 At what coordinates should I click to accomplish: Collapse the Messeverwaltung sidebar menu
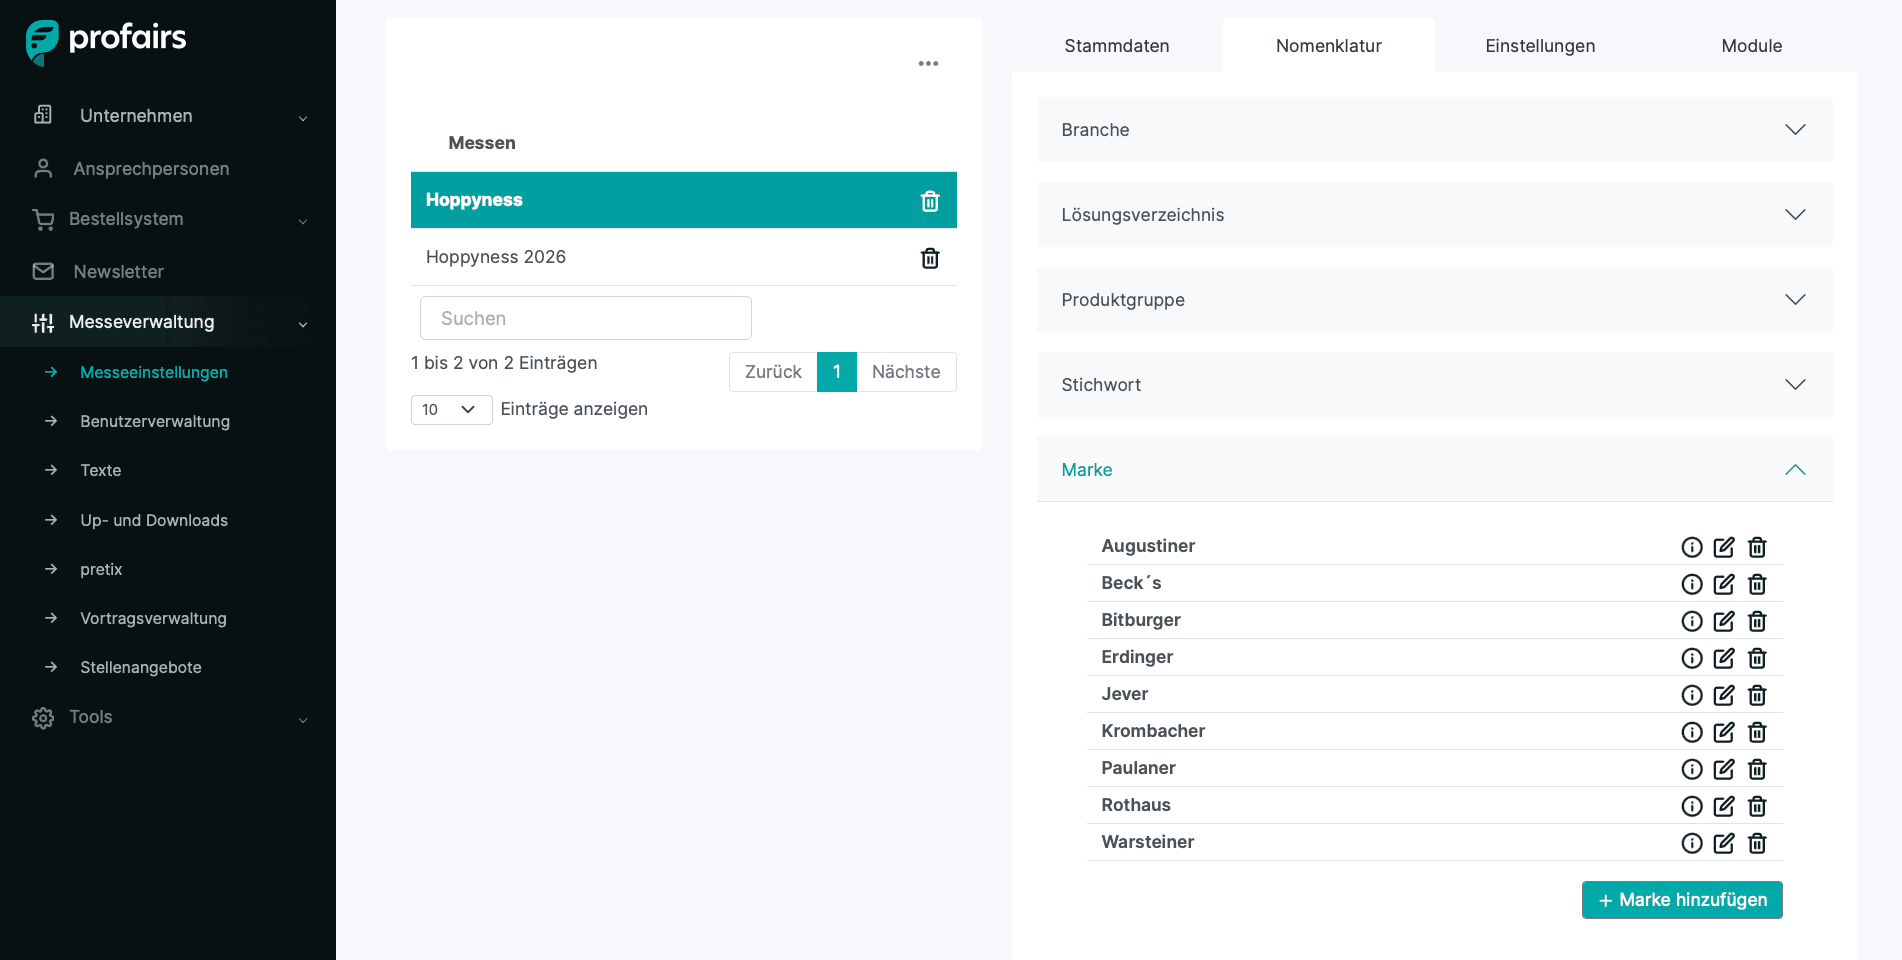[168, 322]
